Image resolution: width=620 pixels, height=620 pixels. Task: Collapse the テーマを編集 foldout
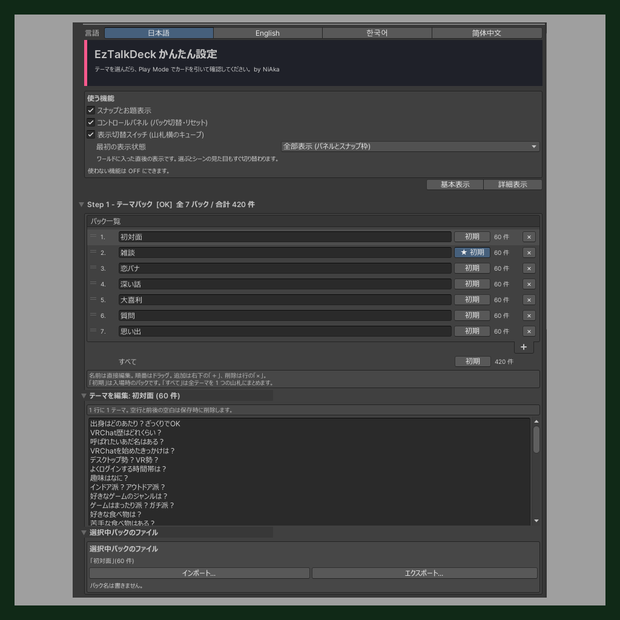click(84, 395)
